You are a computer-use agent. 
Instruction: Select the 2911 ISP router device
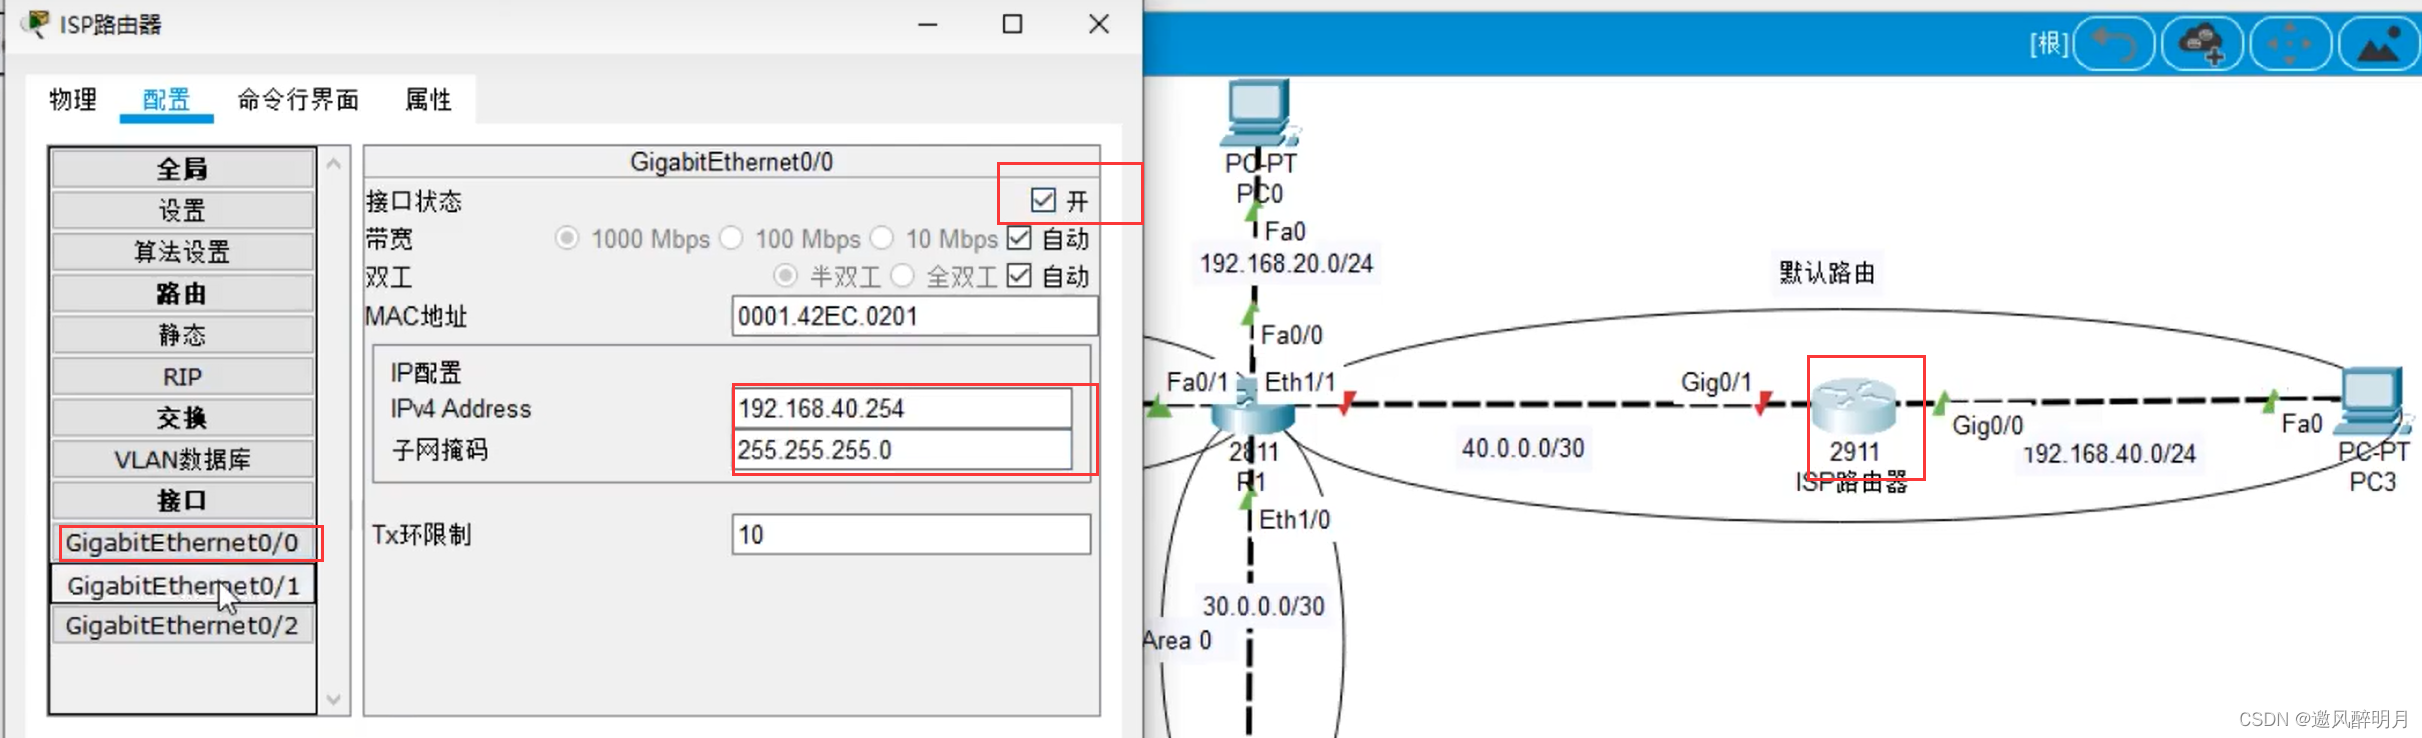(1854, 405)
